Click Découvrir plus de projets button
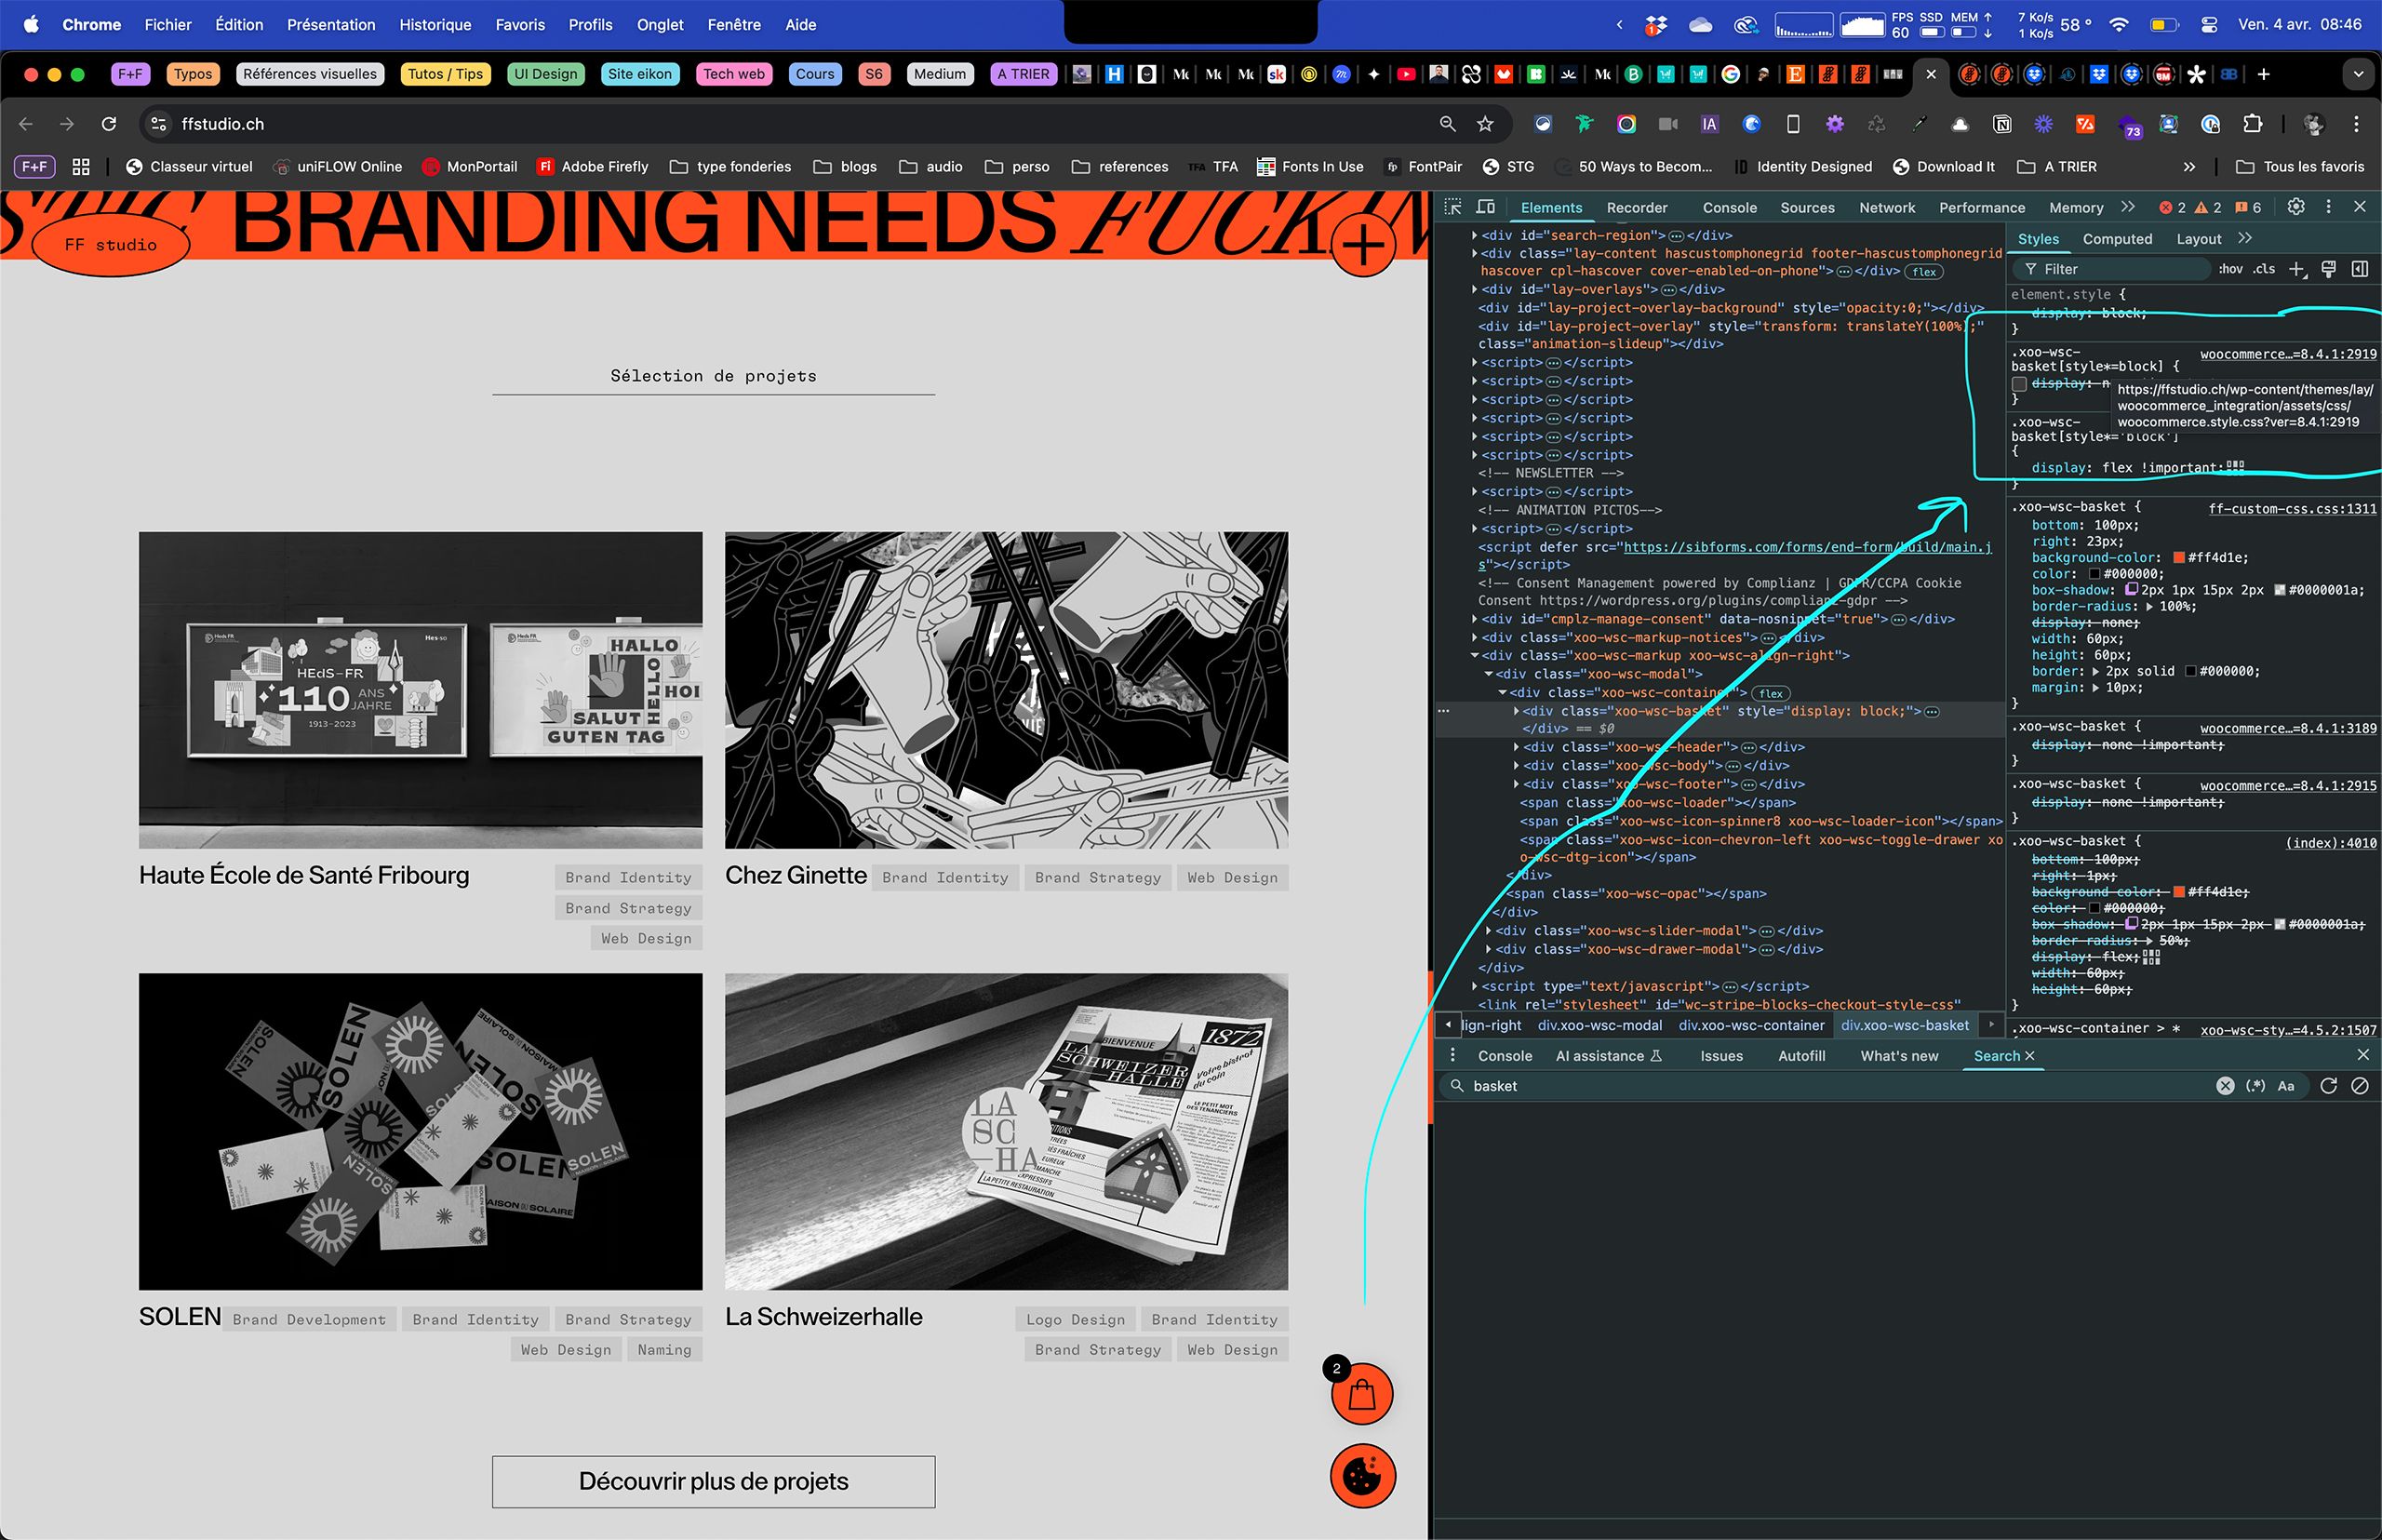This screenshot has height=1540, width=2382. click(713, 1482)
